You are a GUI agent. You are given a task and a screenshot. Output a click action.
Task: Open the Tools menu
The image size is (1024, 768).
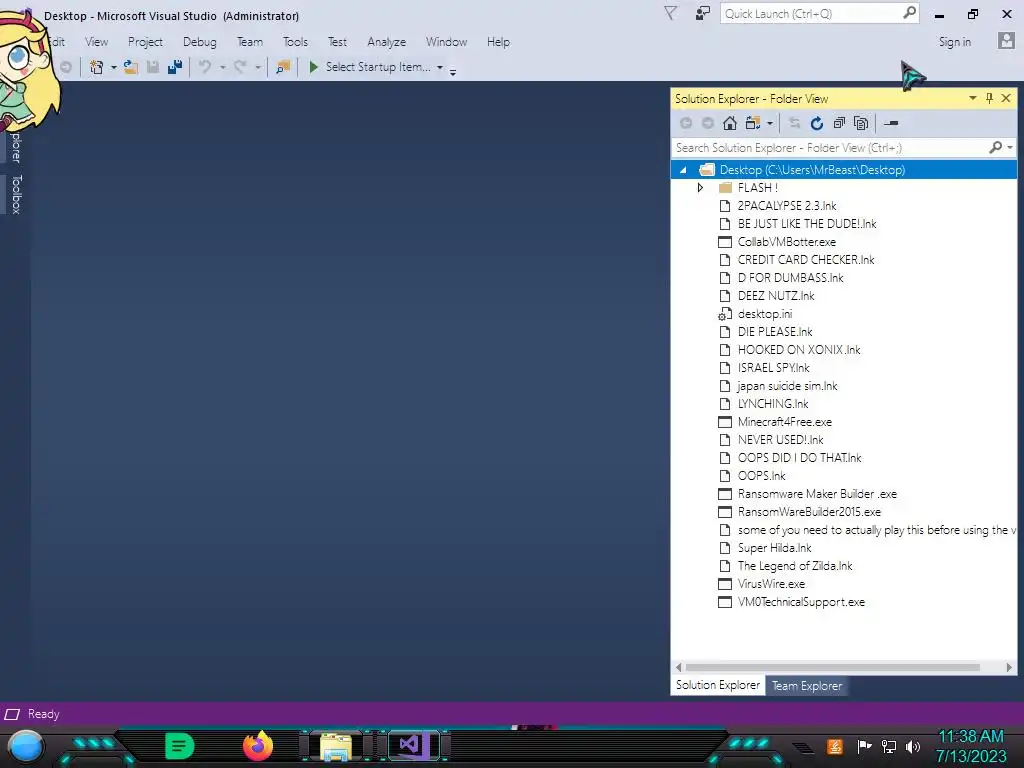(295, 42)
